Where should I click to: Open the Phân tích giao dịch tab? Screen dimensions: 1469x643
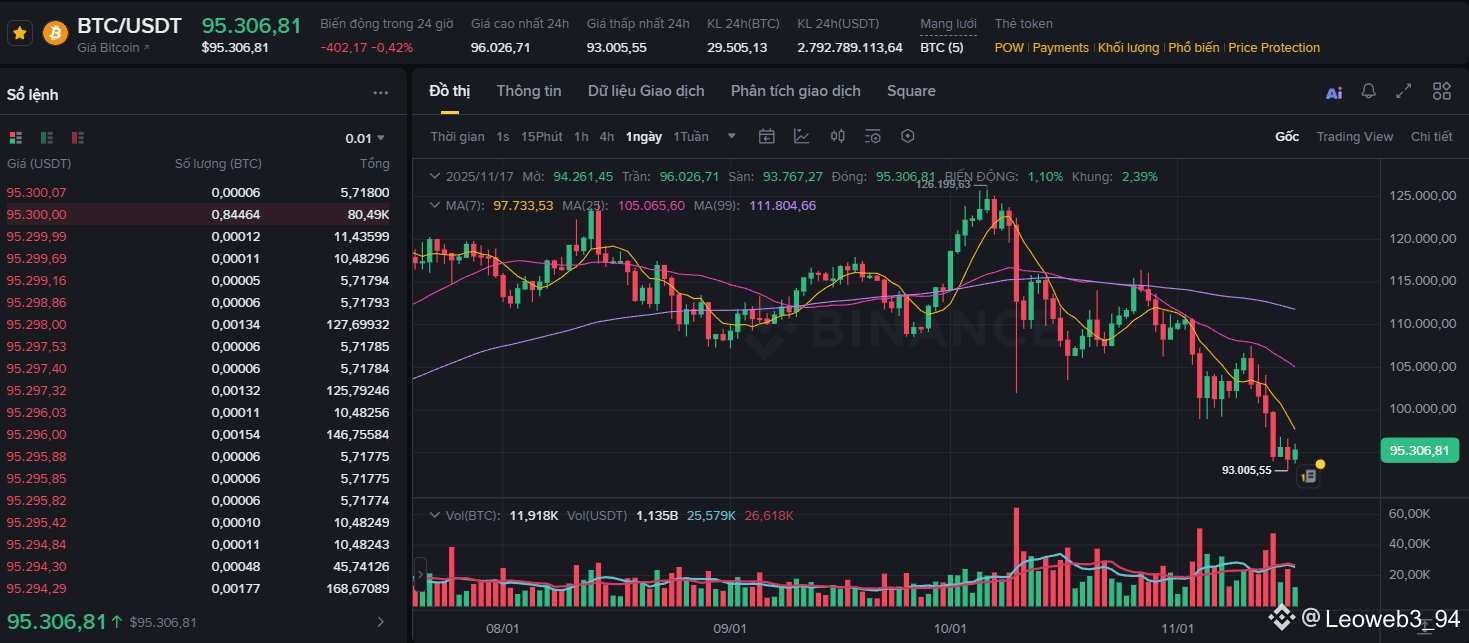click(x=796, y=91)
